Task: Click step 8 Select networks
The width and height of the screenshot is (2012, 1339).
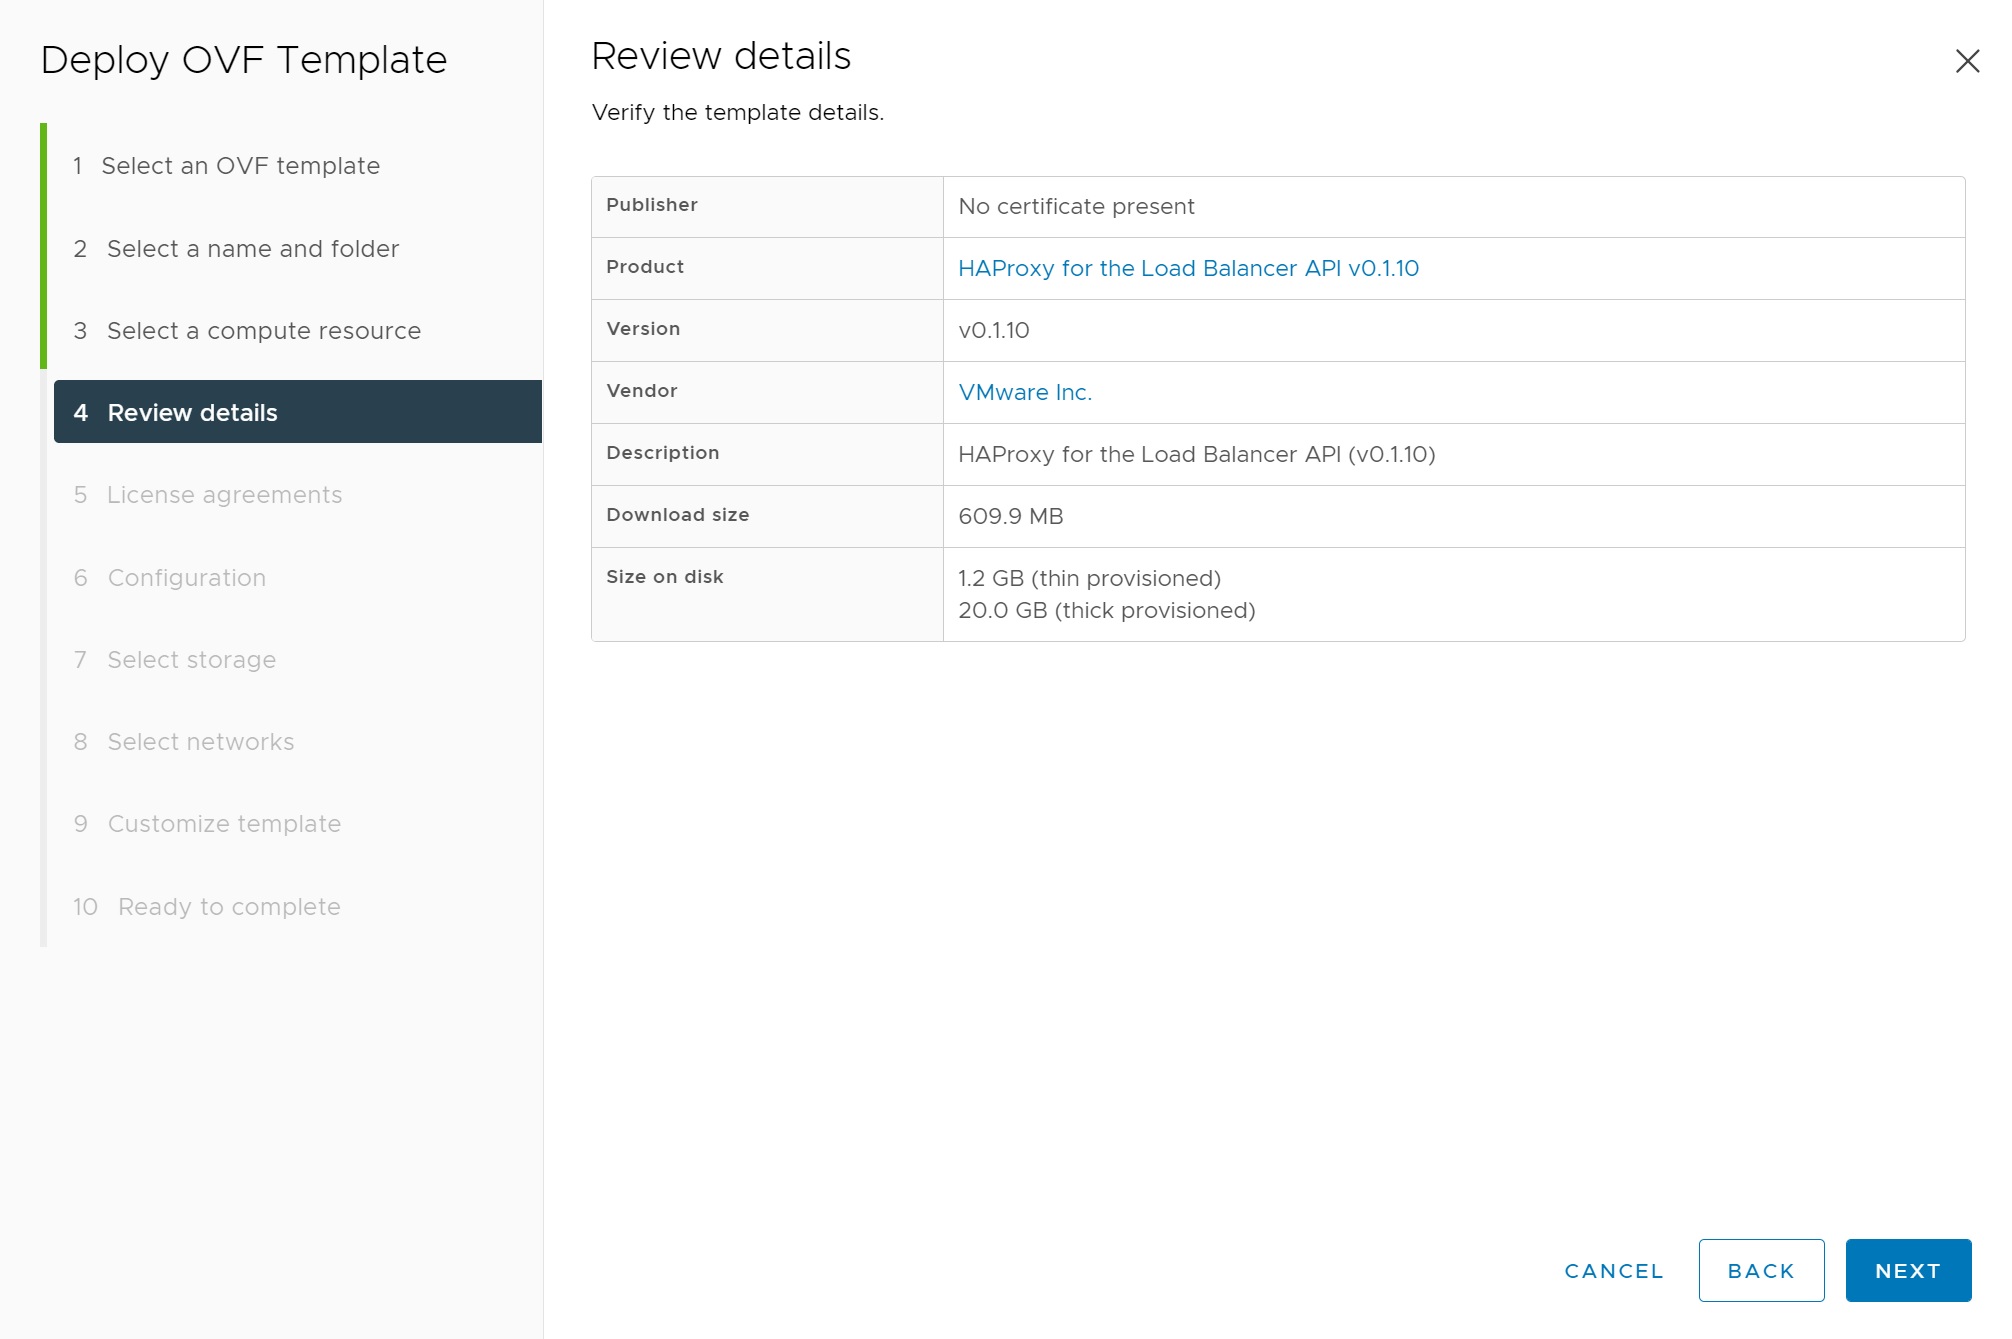Action: [x=200, y=742]
